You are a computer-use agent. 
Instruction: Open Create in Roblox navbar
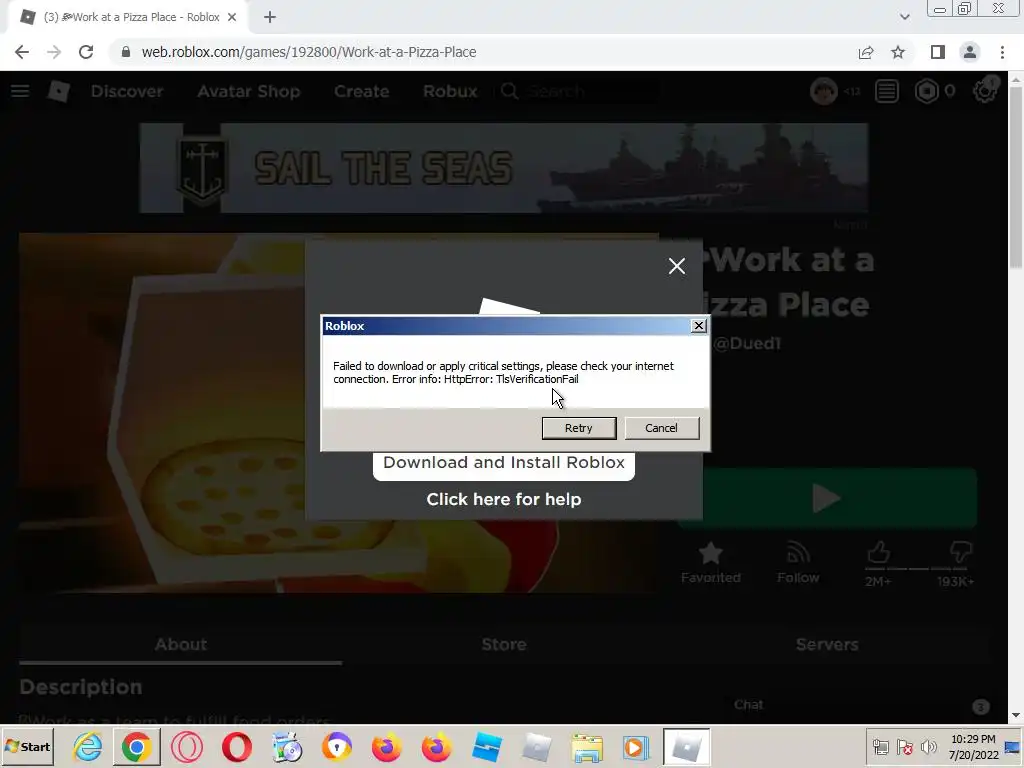pyautogui.click(x=362, y=91)
